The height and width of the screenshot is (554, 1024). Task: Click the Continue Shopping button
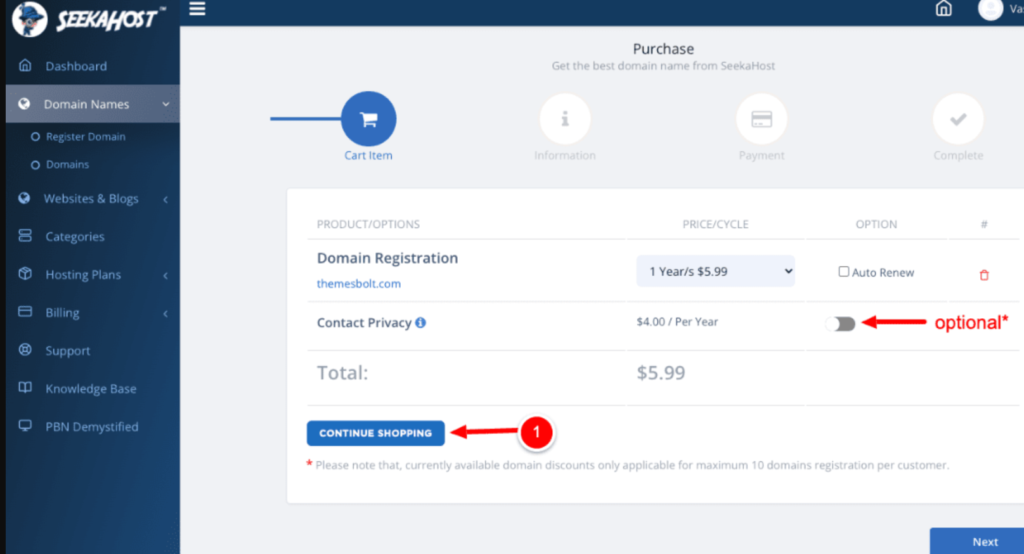(375, 433)
